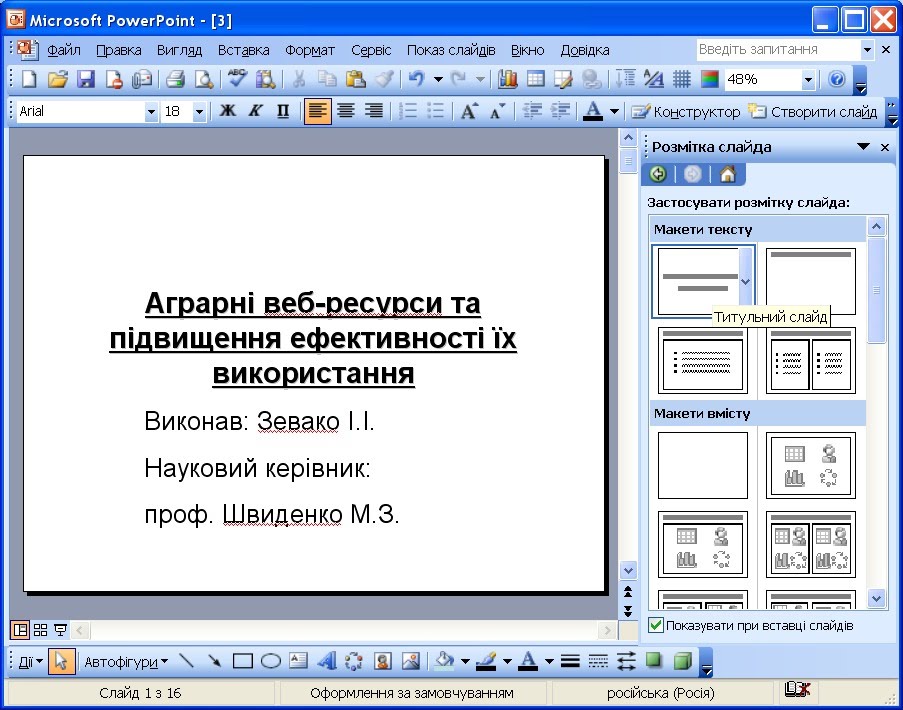Click the Paste clipboard icon

coord(355,79)
